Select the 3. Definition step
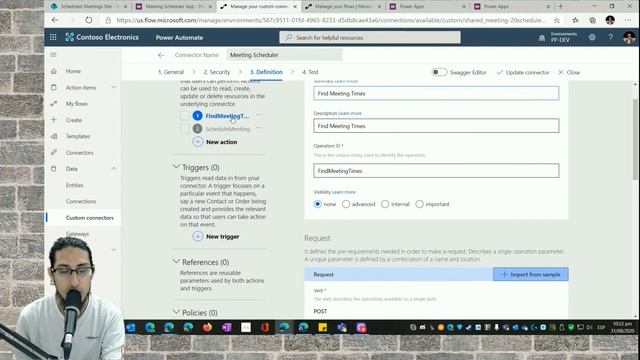 point(266,72)
